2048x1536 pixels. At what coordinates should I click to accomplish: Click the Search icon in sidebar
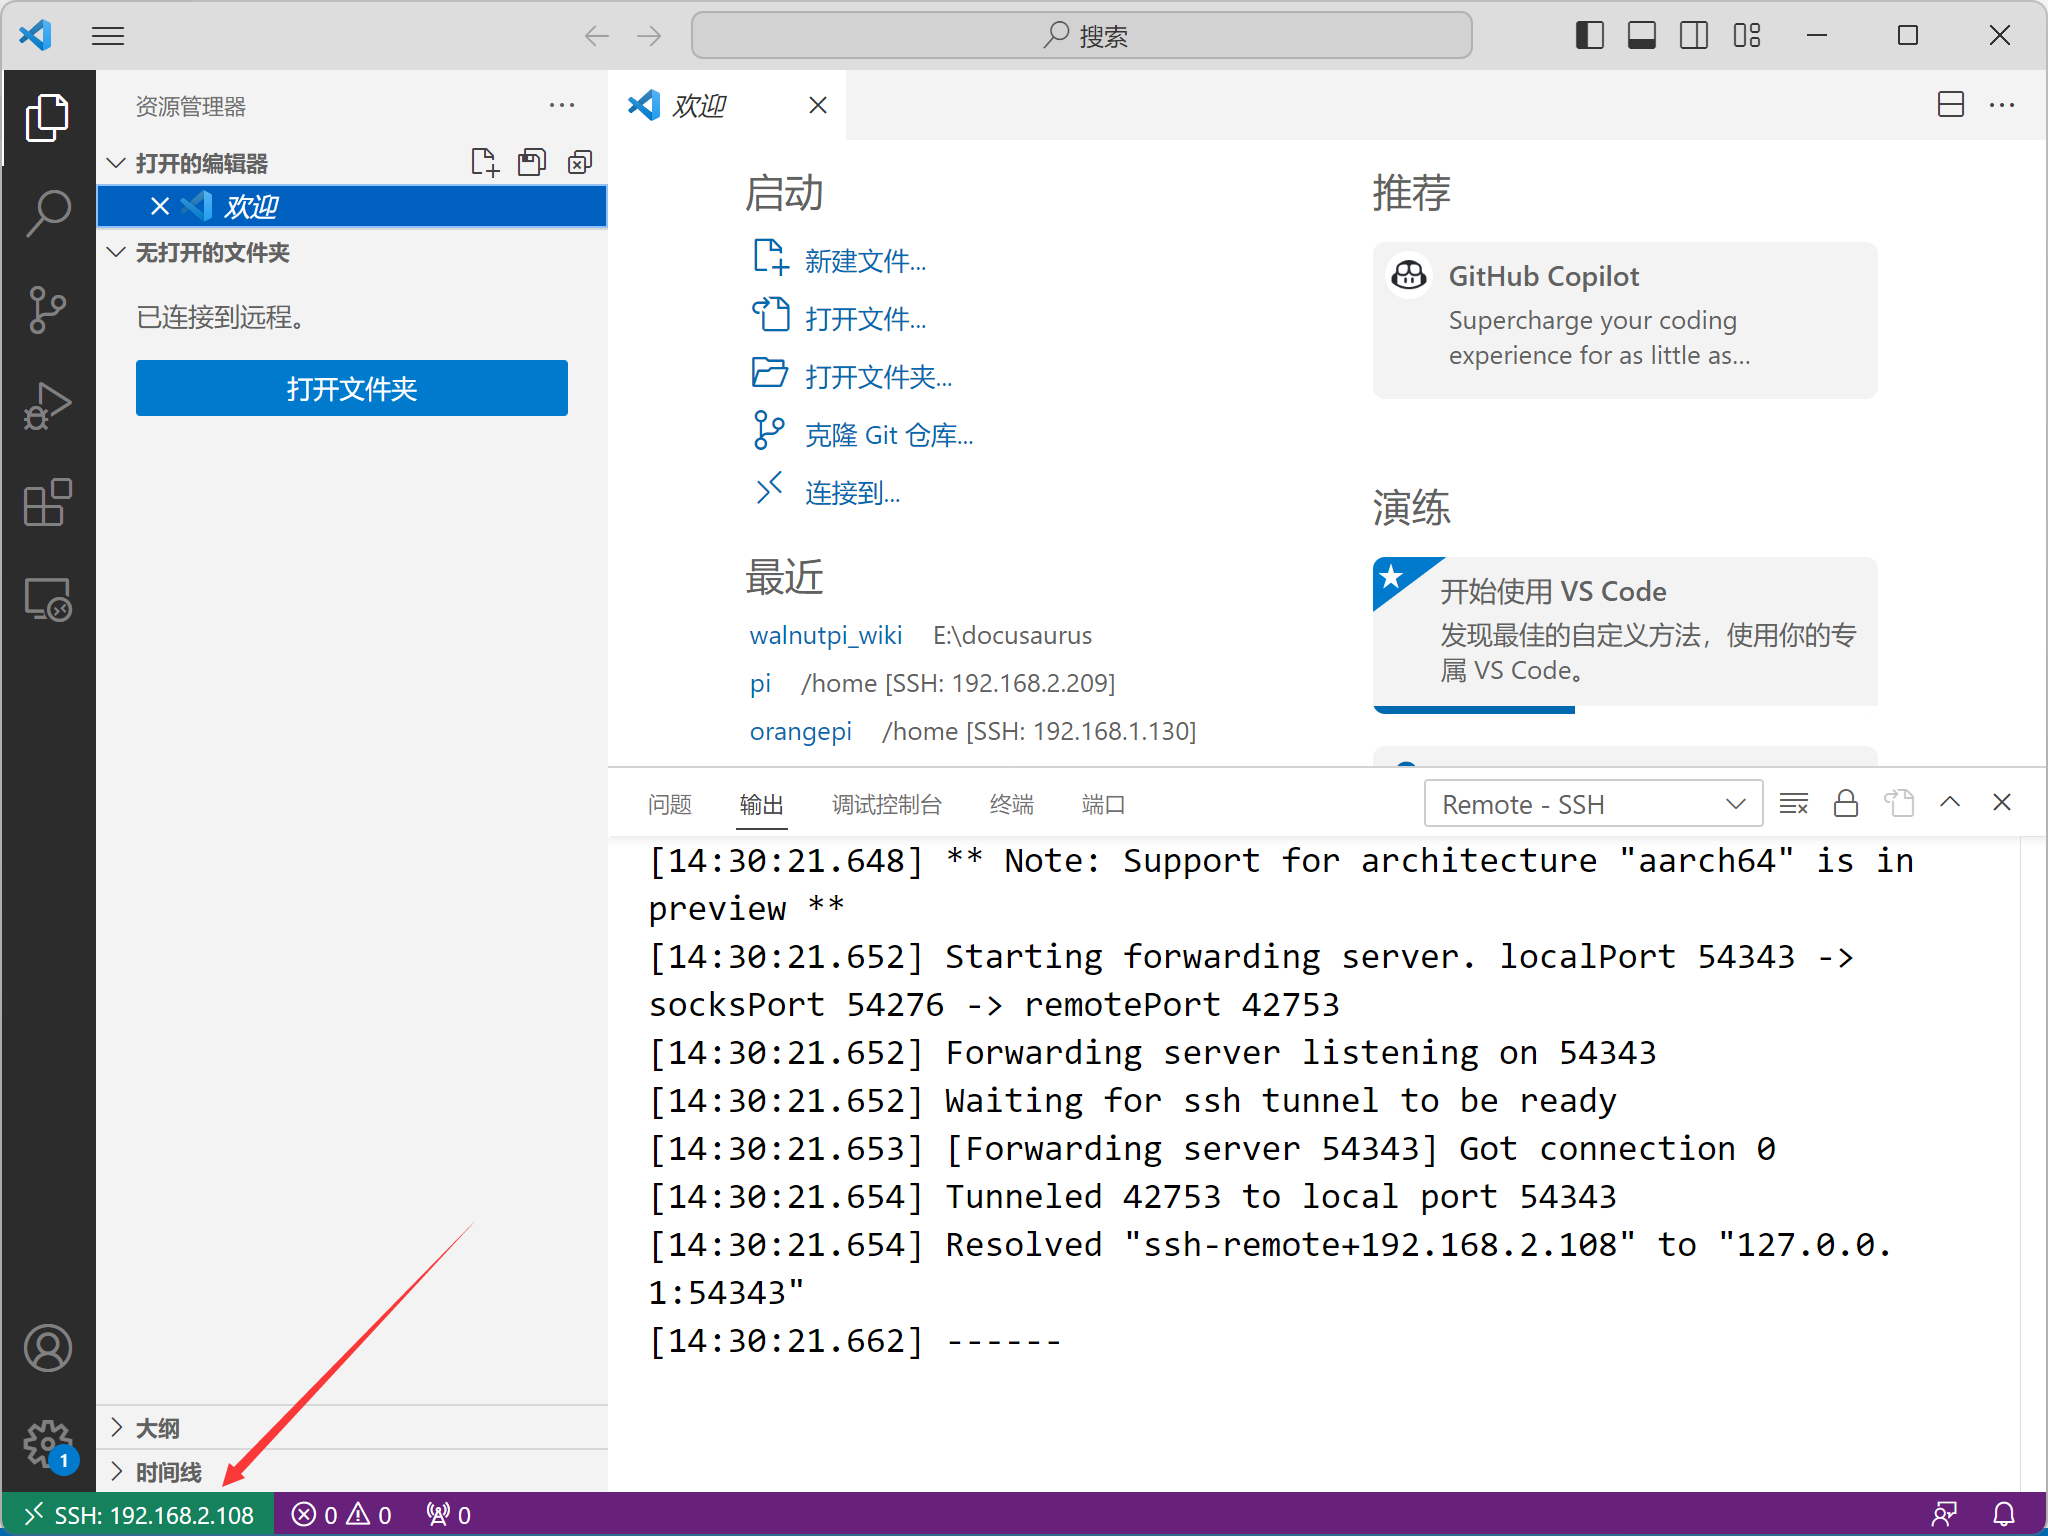48,218
